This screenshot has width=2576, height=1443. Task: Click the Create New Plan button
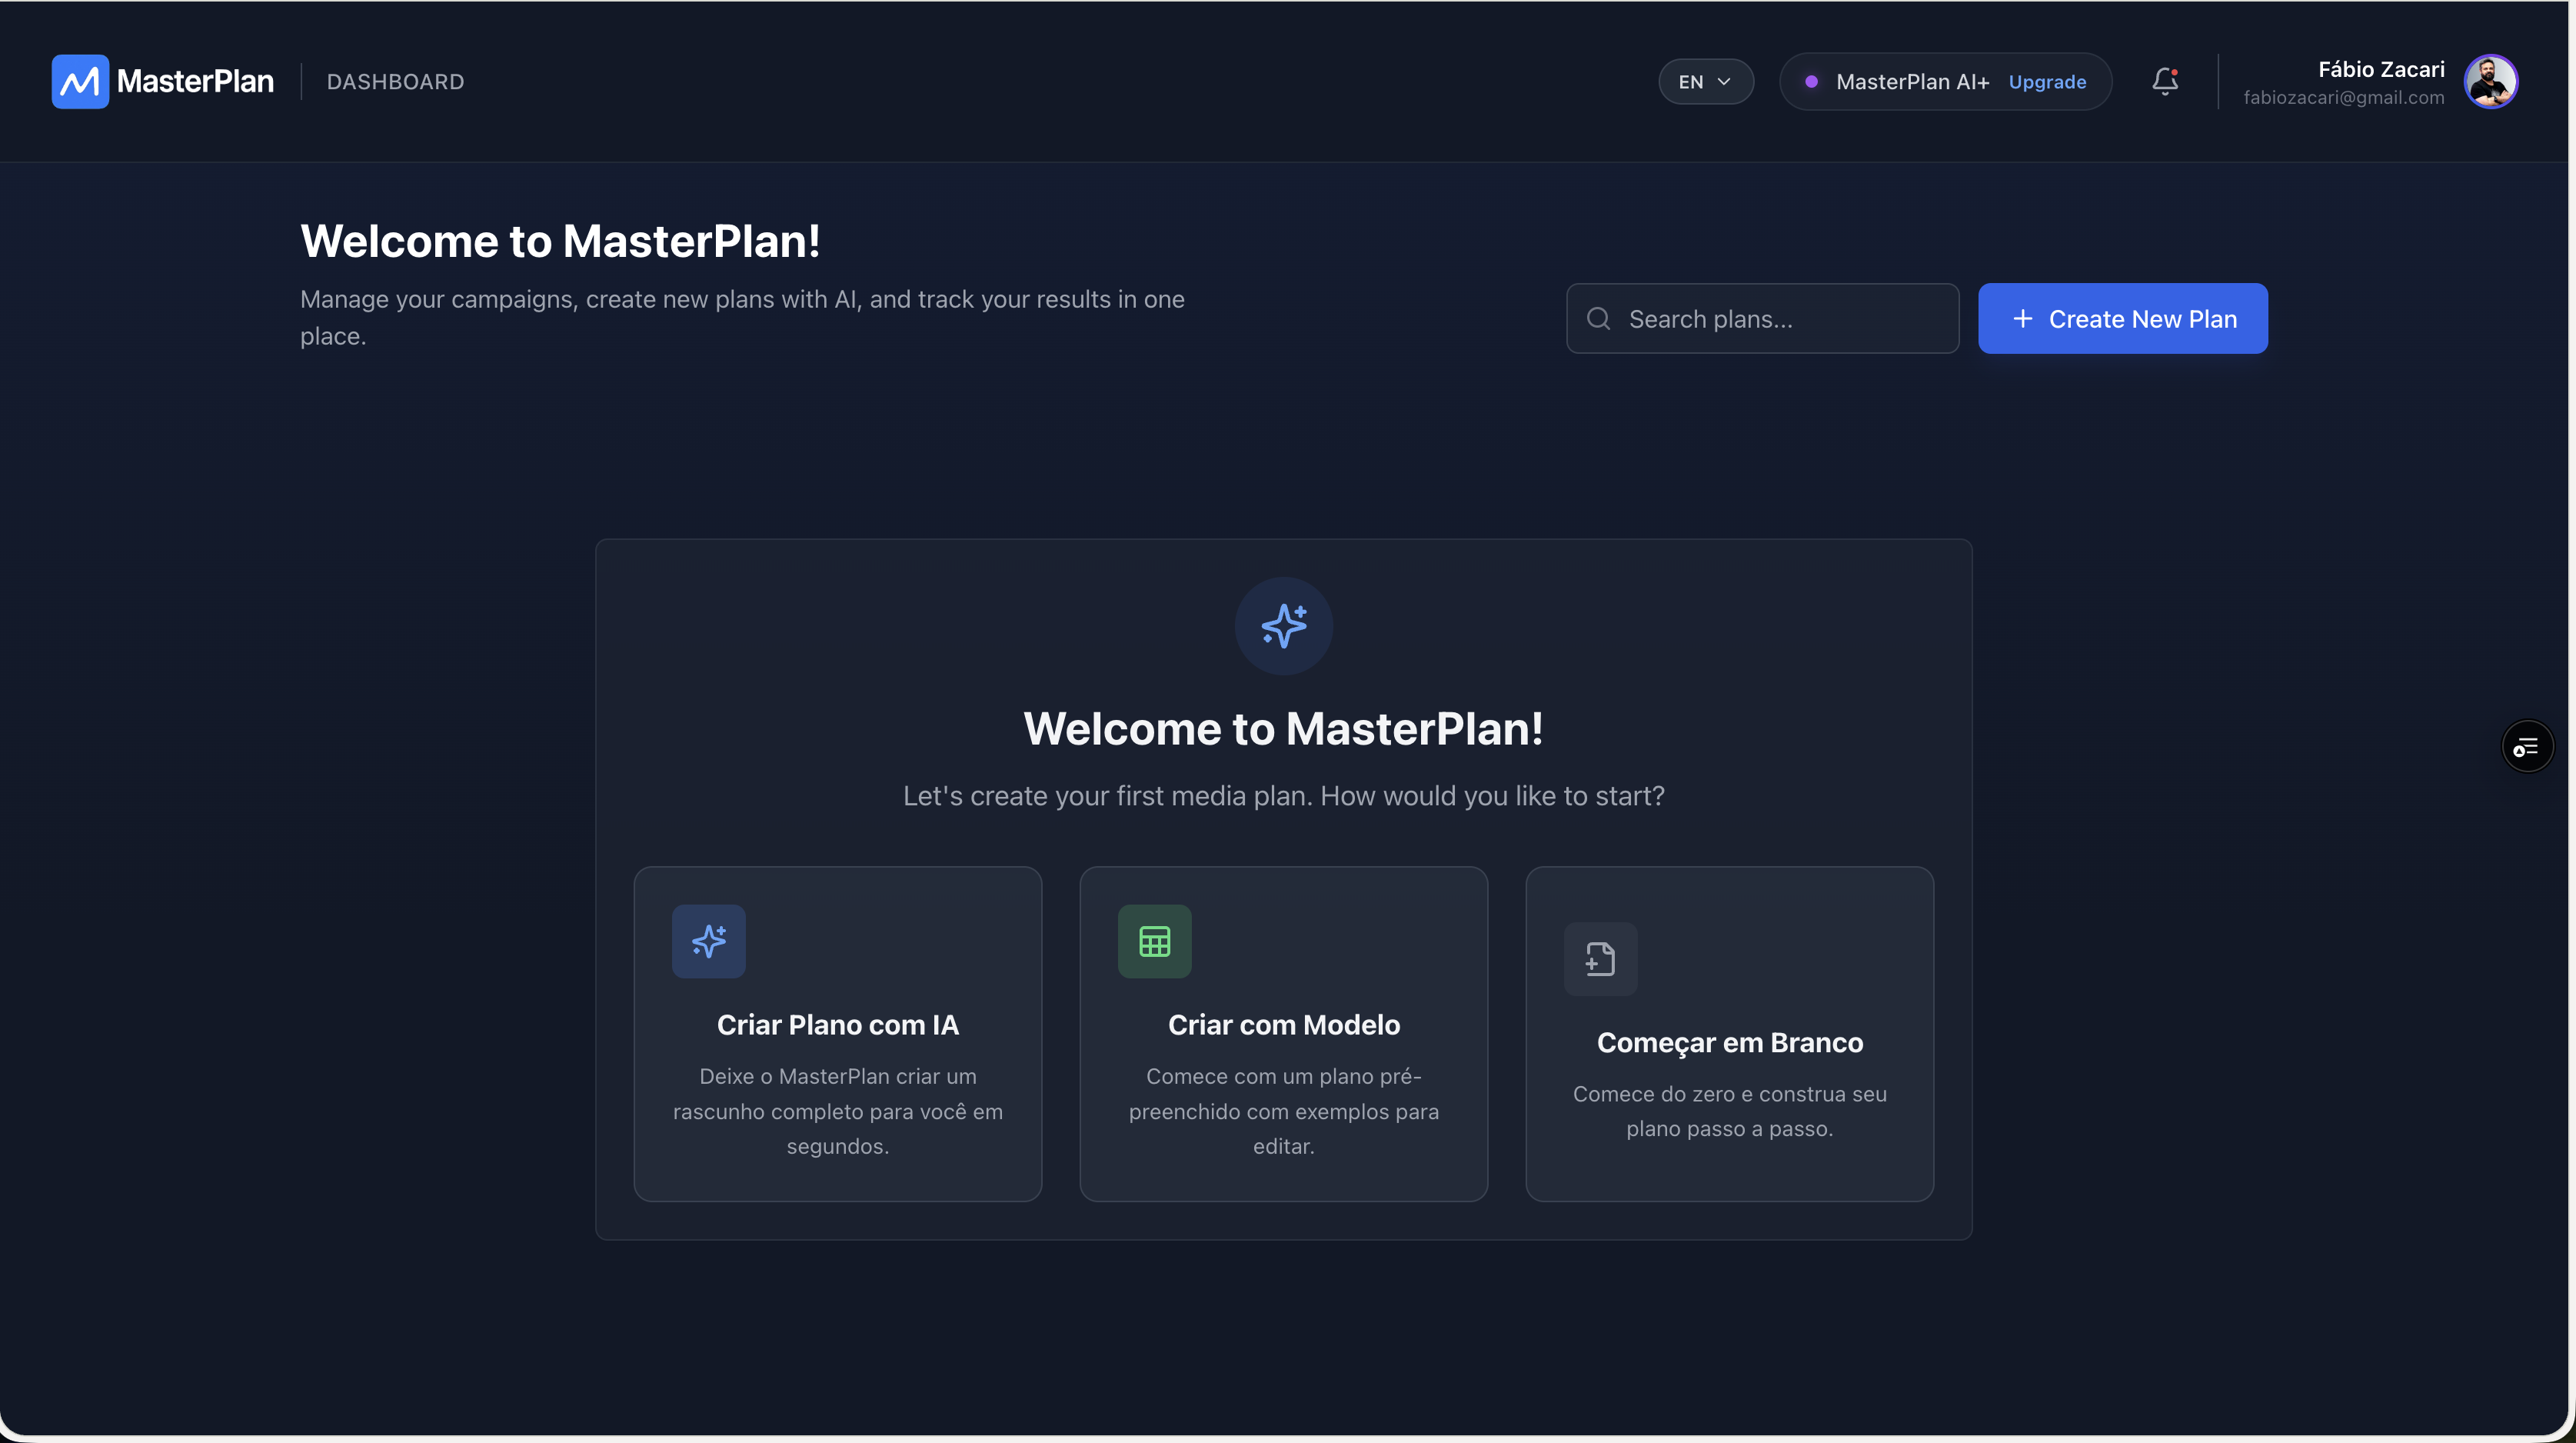coord(2123,318)
